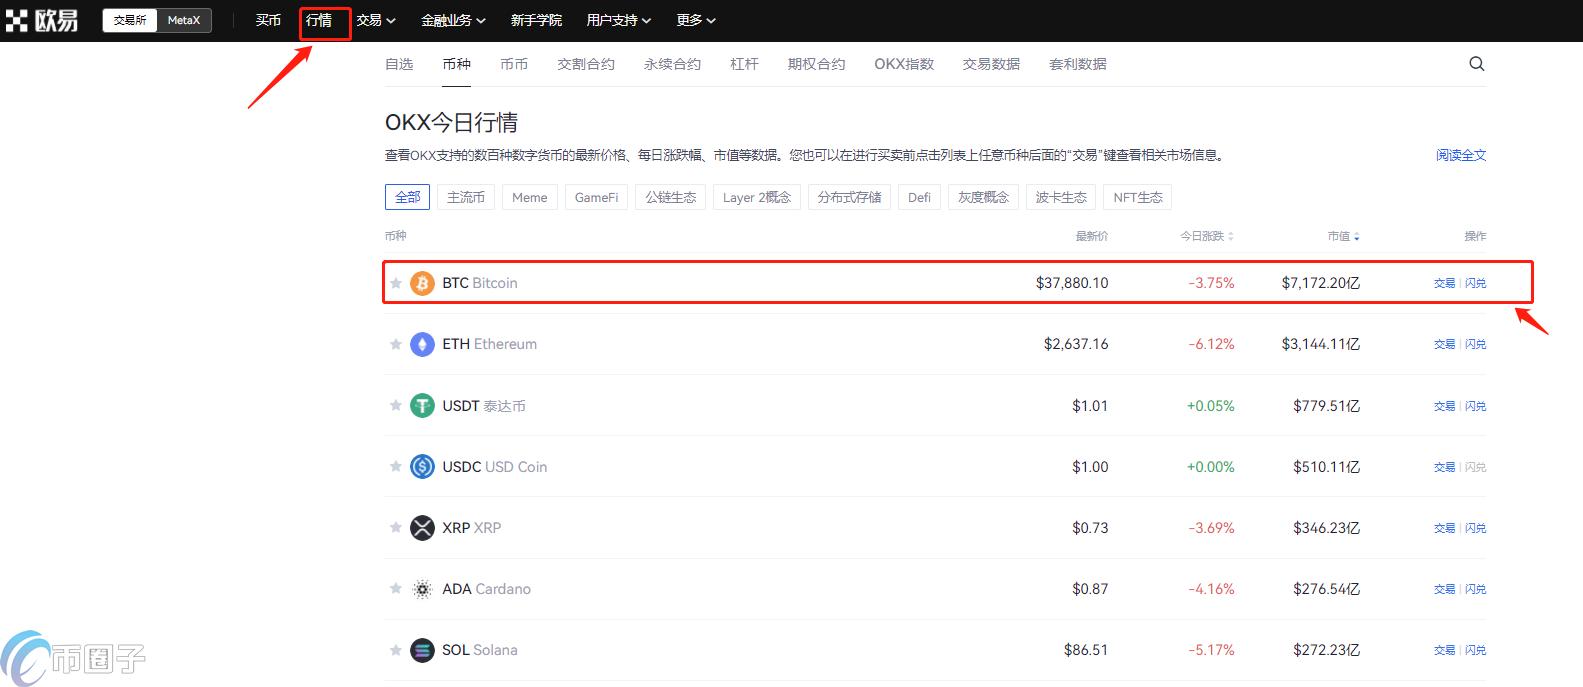Click 交易 link in BTC row
This screenshot has width=1583, height=687.
pos(1445,283)
